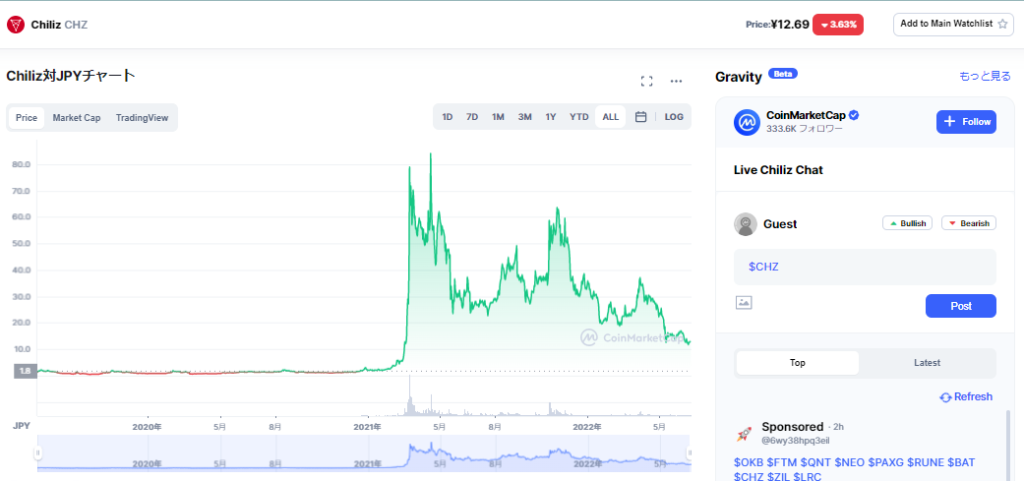The height and width of the screenshot is (481, 1024).
Task: Select the 1Y time range
Action: (550, 117)
